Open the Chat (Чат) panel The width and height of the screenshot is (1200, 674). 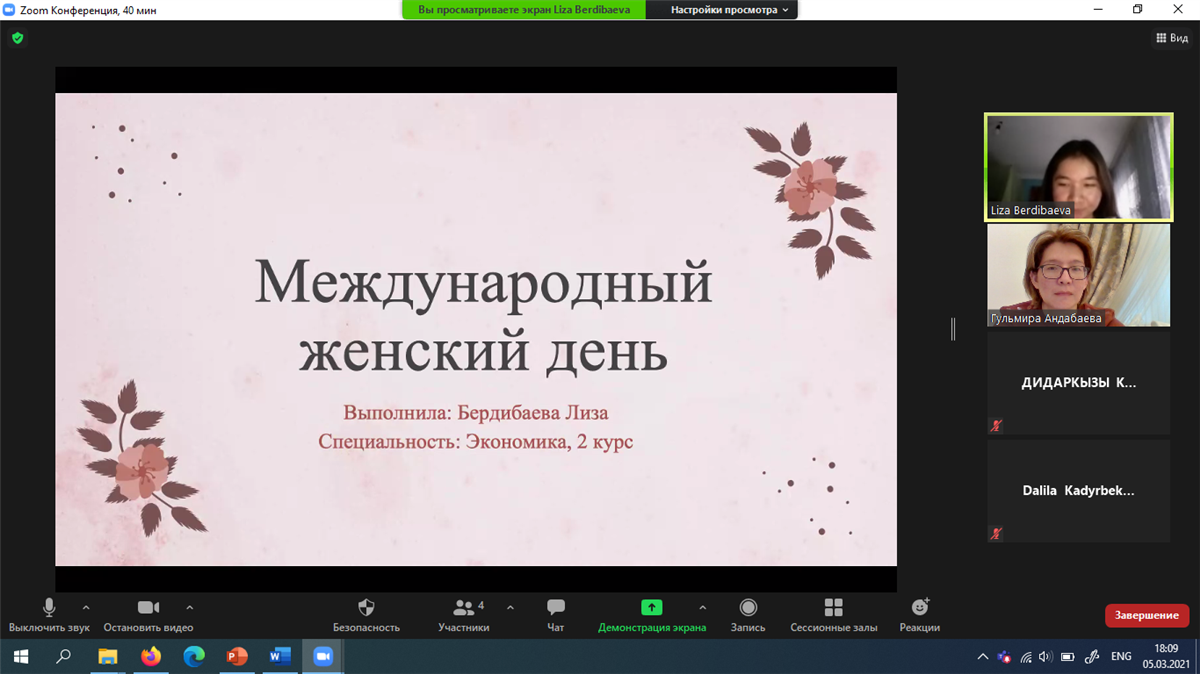pos(556,608)
